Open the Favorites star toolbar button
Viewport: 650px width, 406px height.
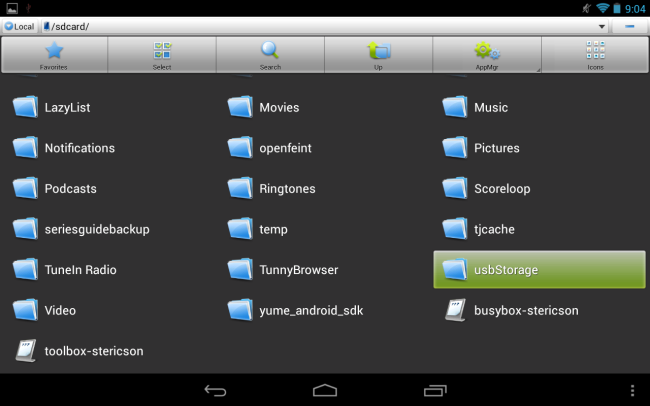[54, 55]
